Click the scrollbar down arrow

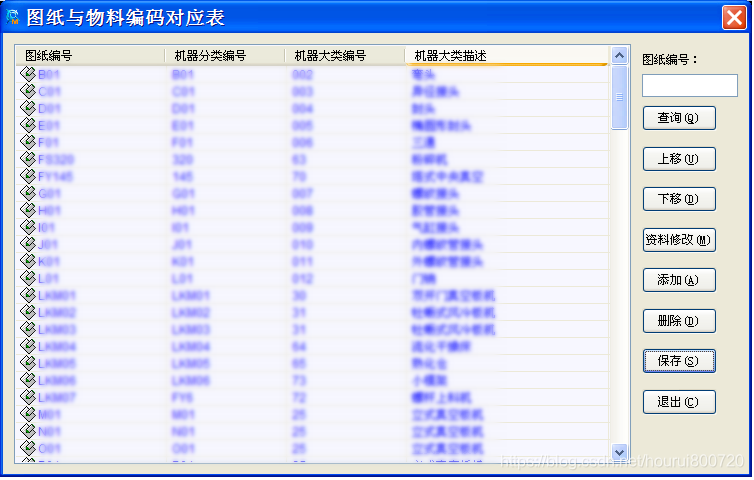[x=619, y=452]
